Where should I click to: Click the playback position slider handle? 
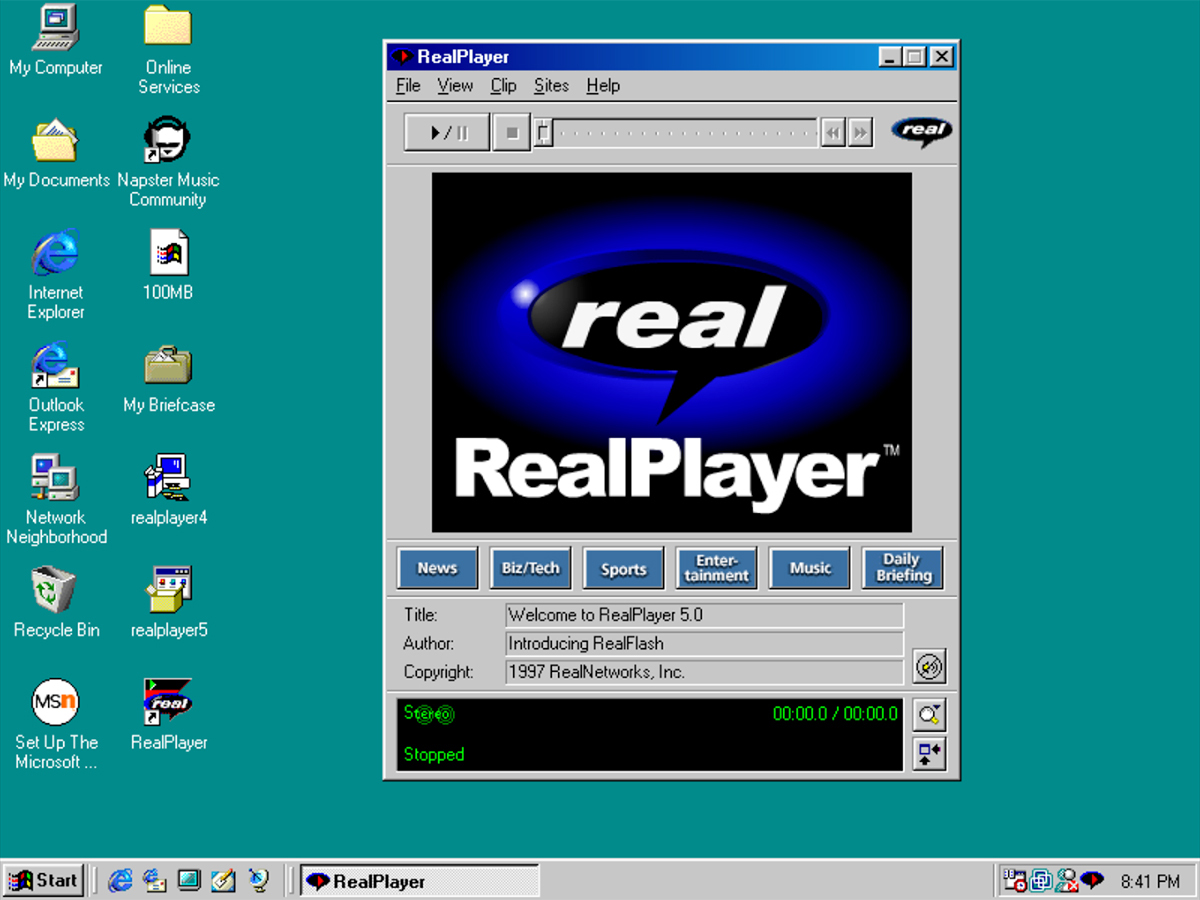click(543, 131)
